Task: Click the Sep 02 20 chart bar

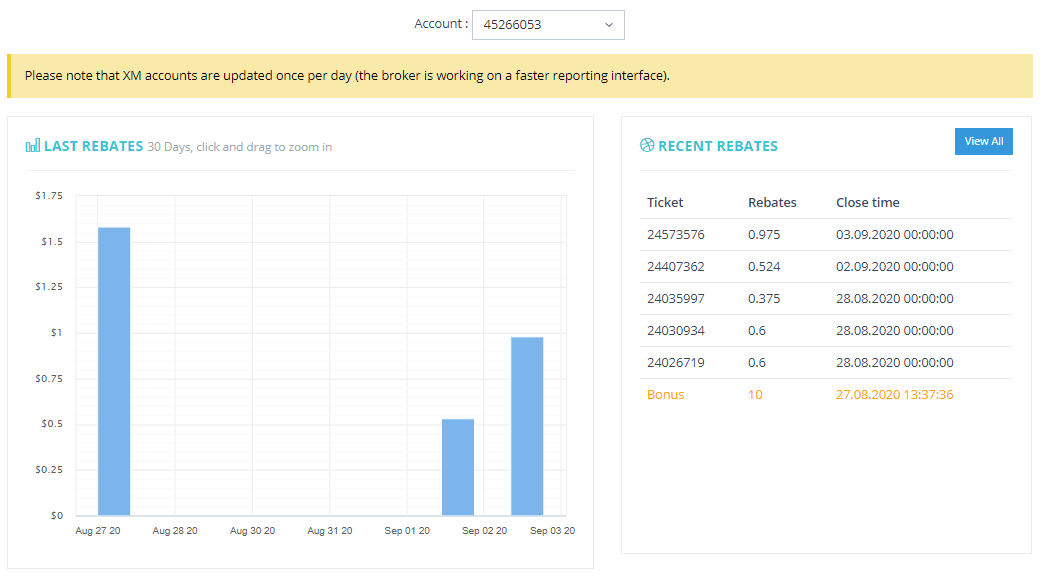Action: 458,467
